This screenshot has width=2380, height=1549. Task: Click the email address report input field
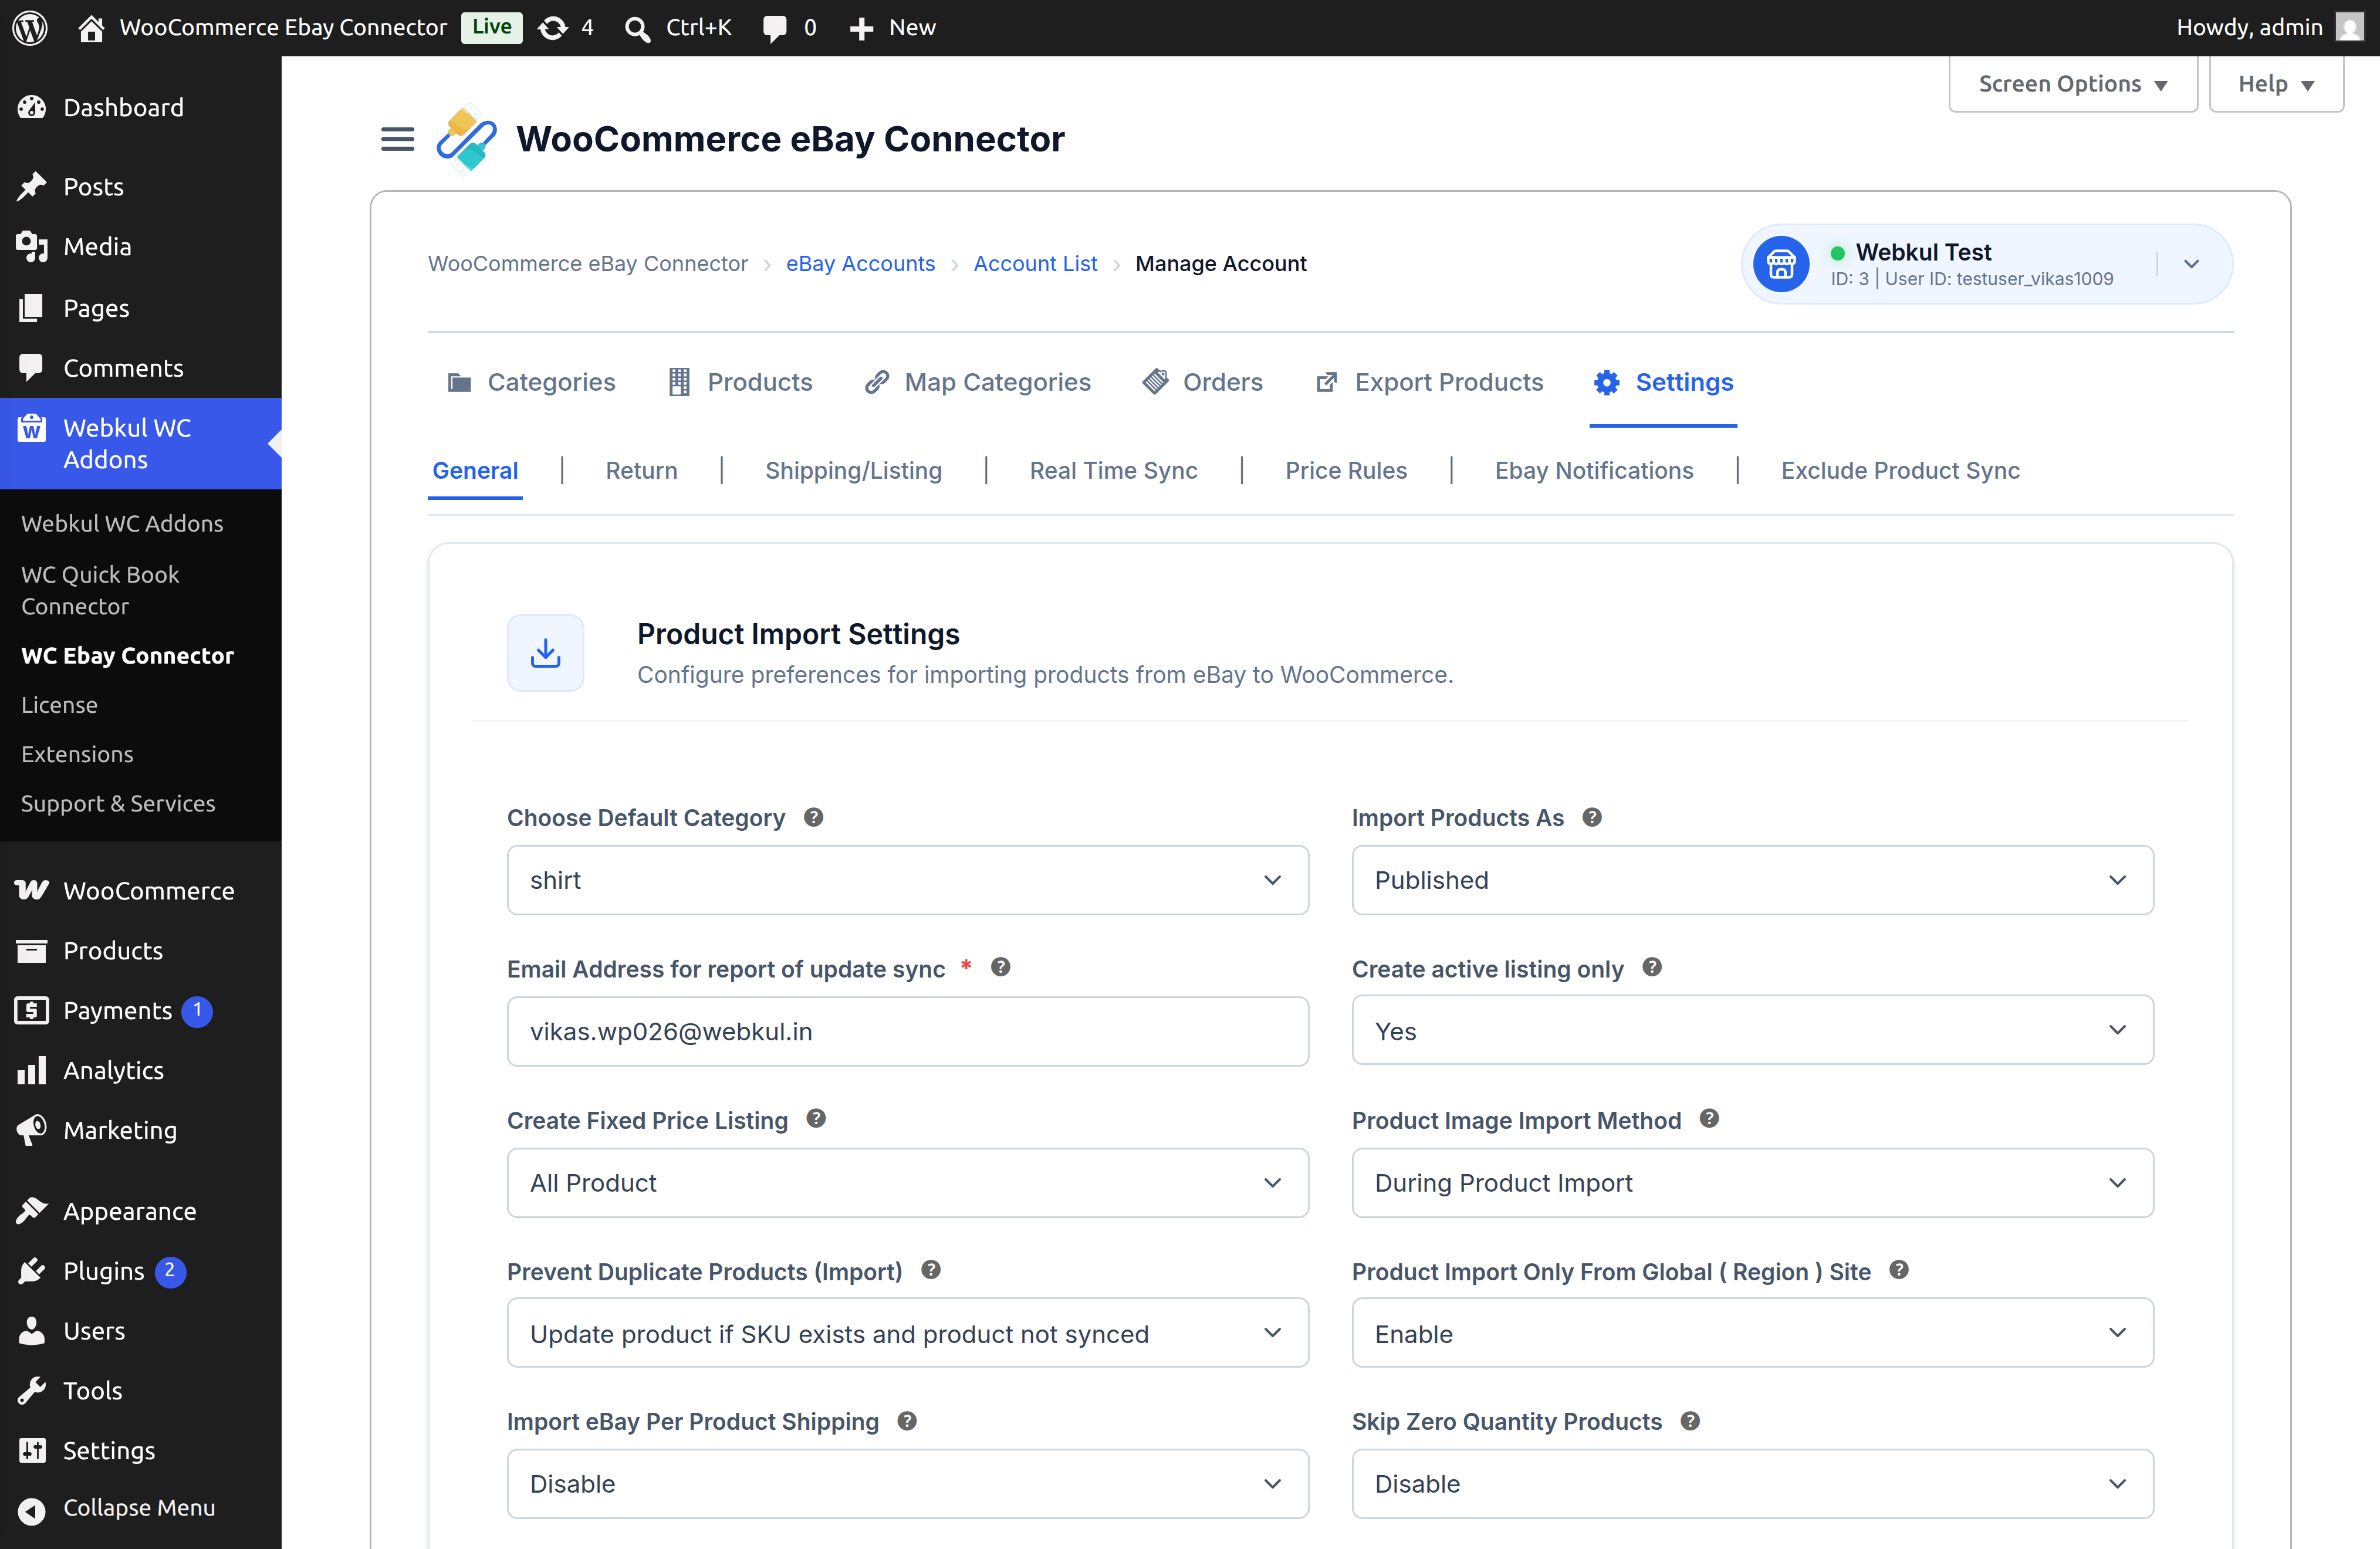pos(907,1031)
